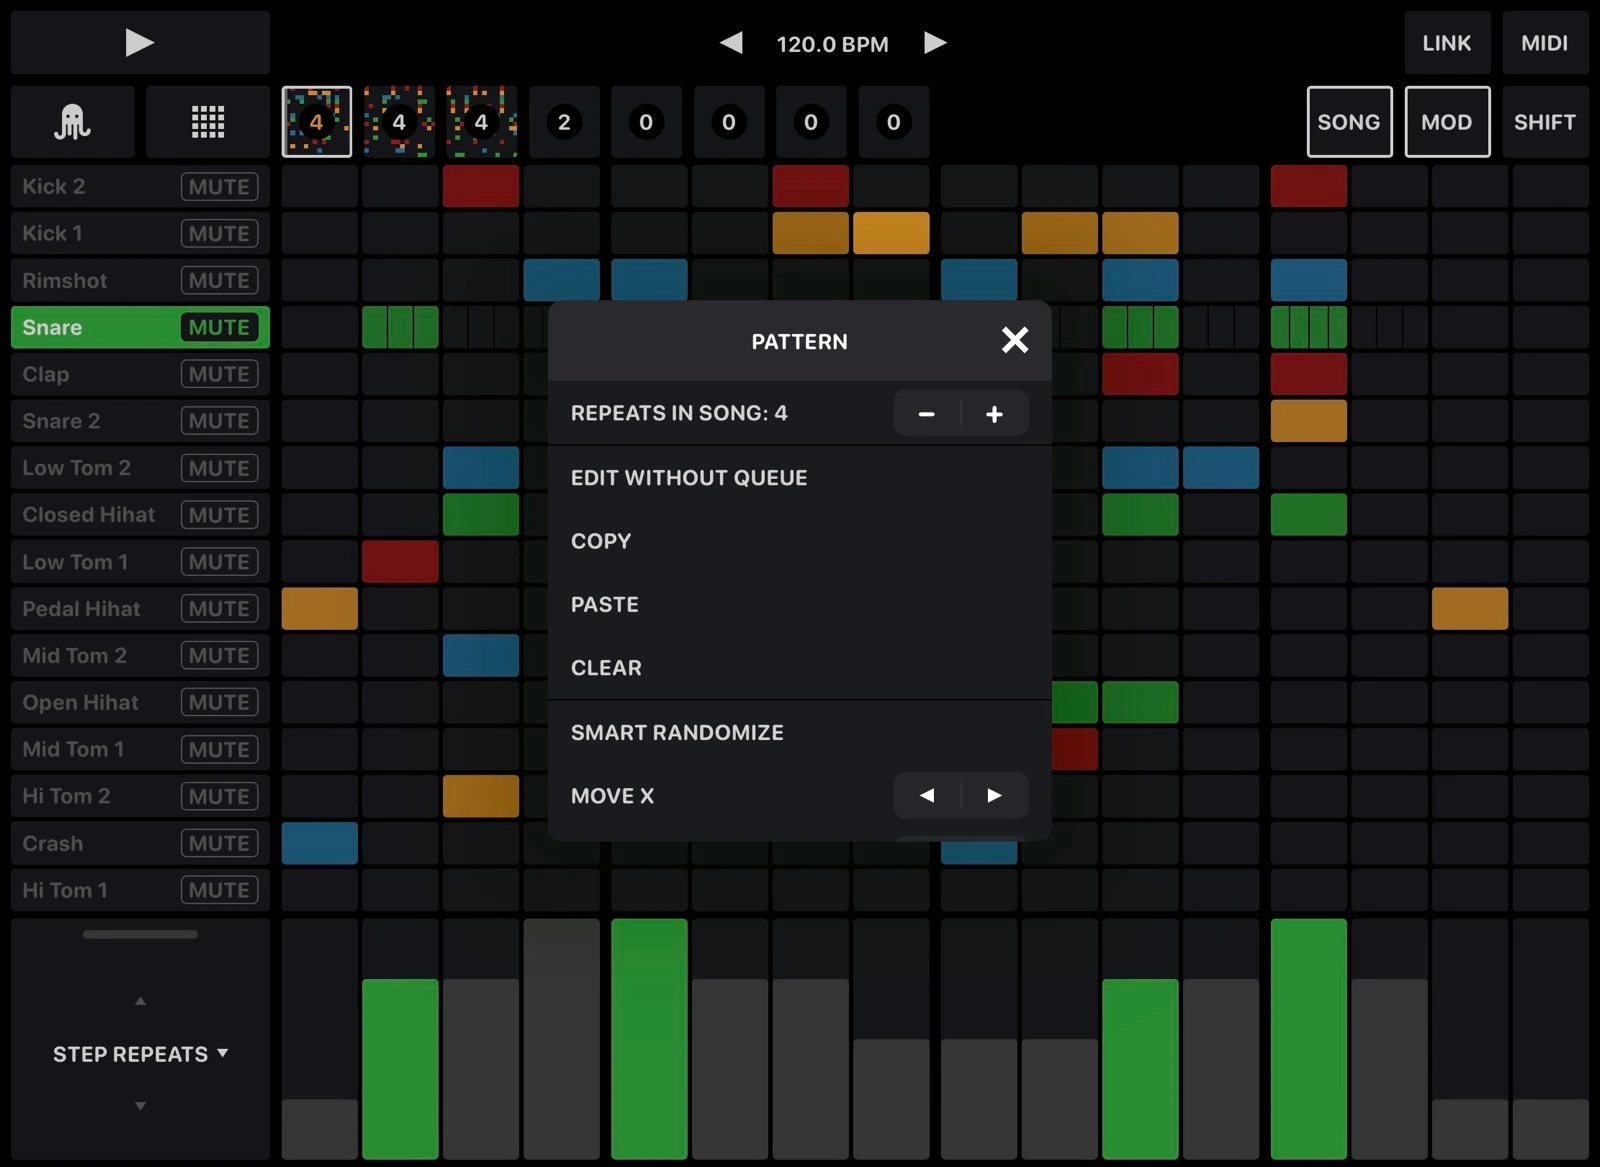The height and width of the screenshot is (1167, 1600).
Task: Click up arrow above Step Repeats
Action: pos(140,1001)
